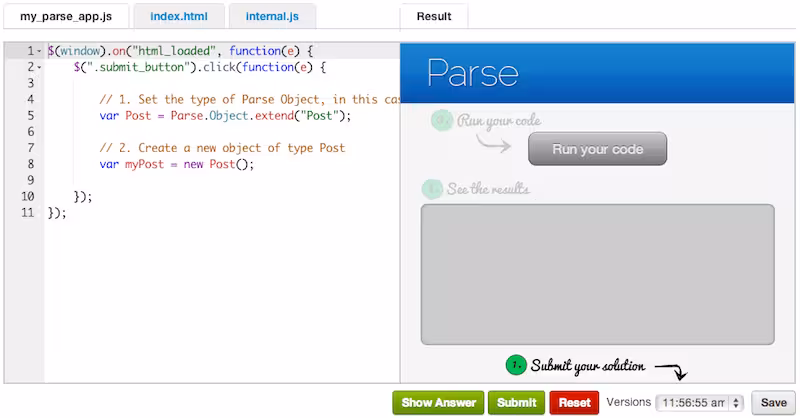Click the comment '// 2. Create a new object of type Post'
Screen dimensions: 800x418
(x=222, y=148)
